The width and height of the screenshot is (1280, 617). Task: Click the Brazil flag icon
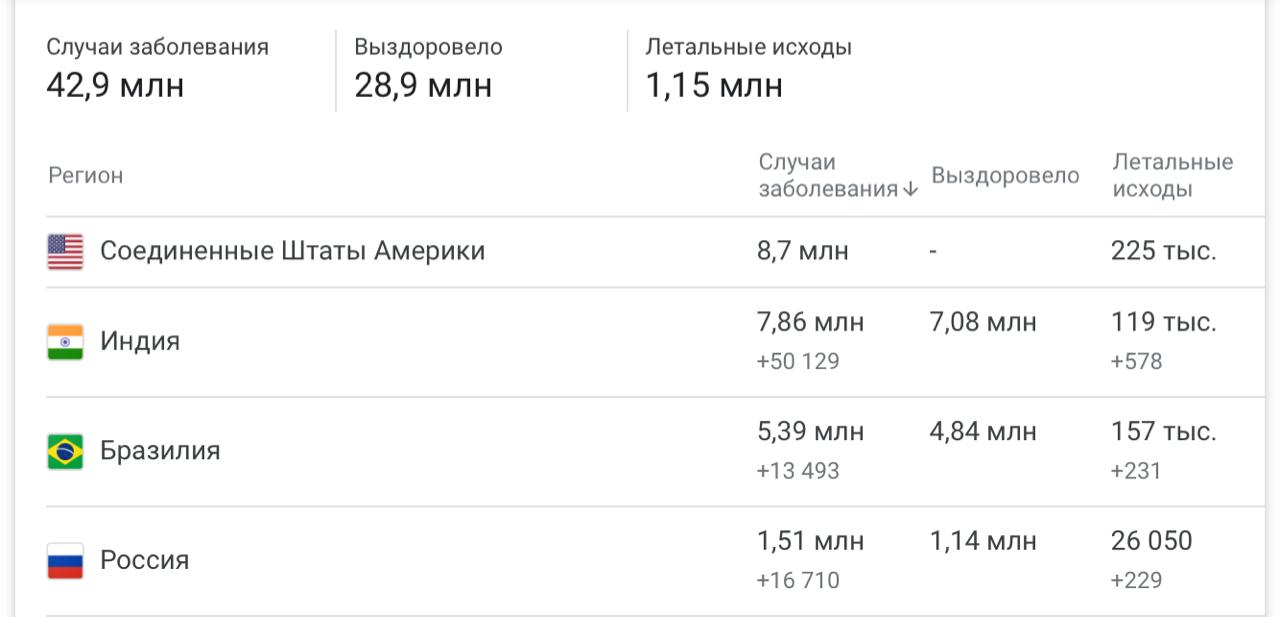[x=65, y=452]
